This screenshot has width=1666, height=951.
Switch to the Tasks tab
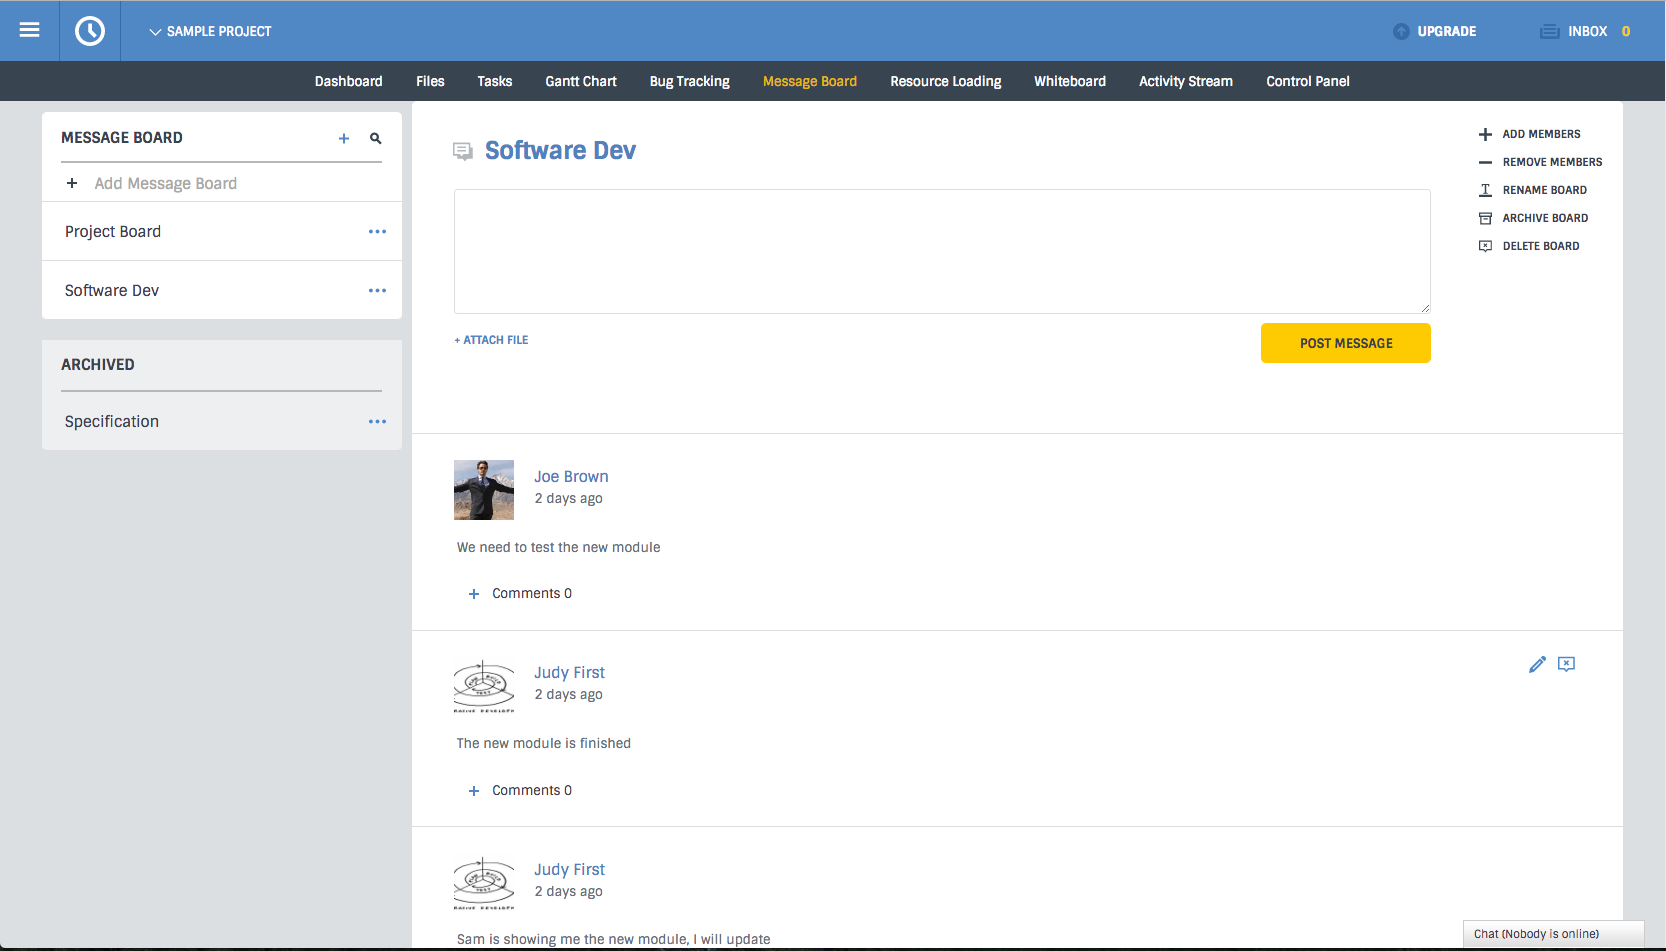click(x=494, y=81)
